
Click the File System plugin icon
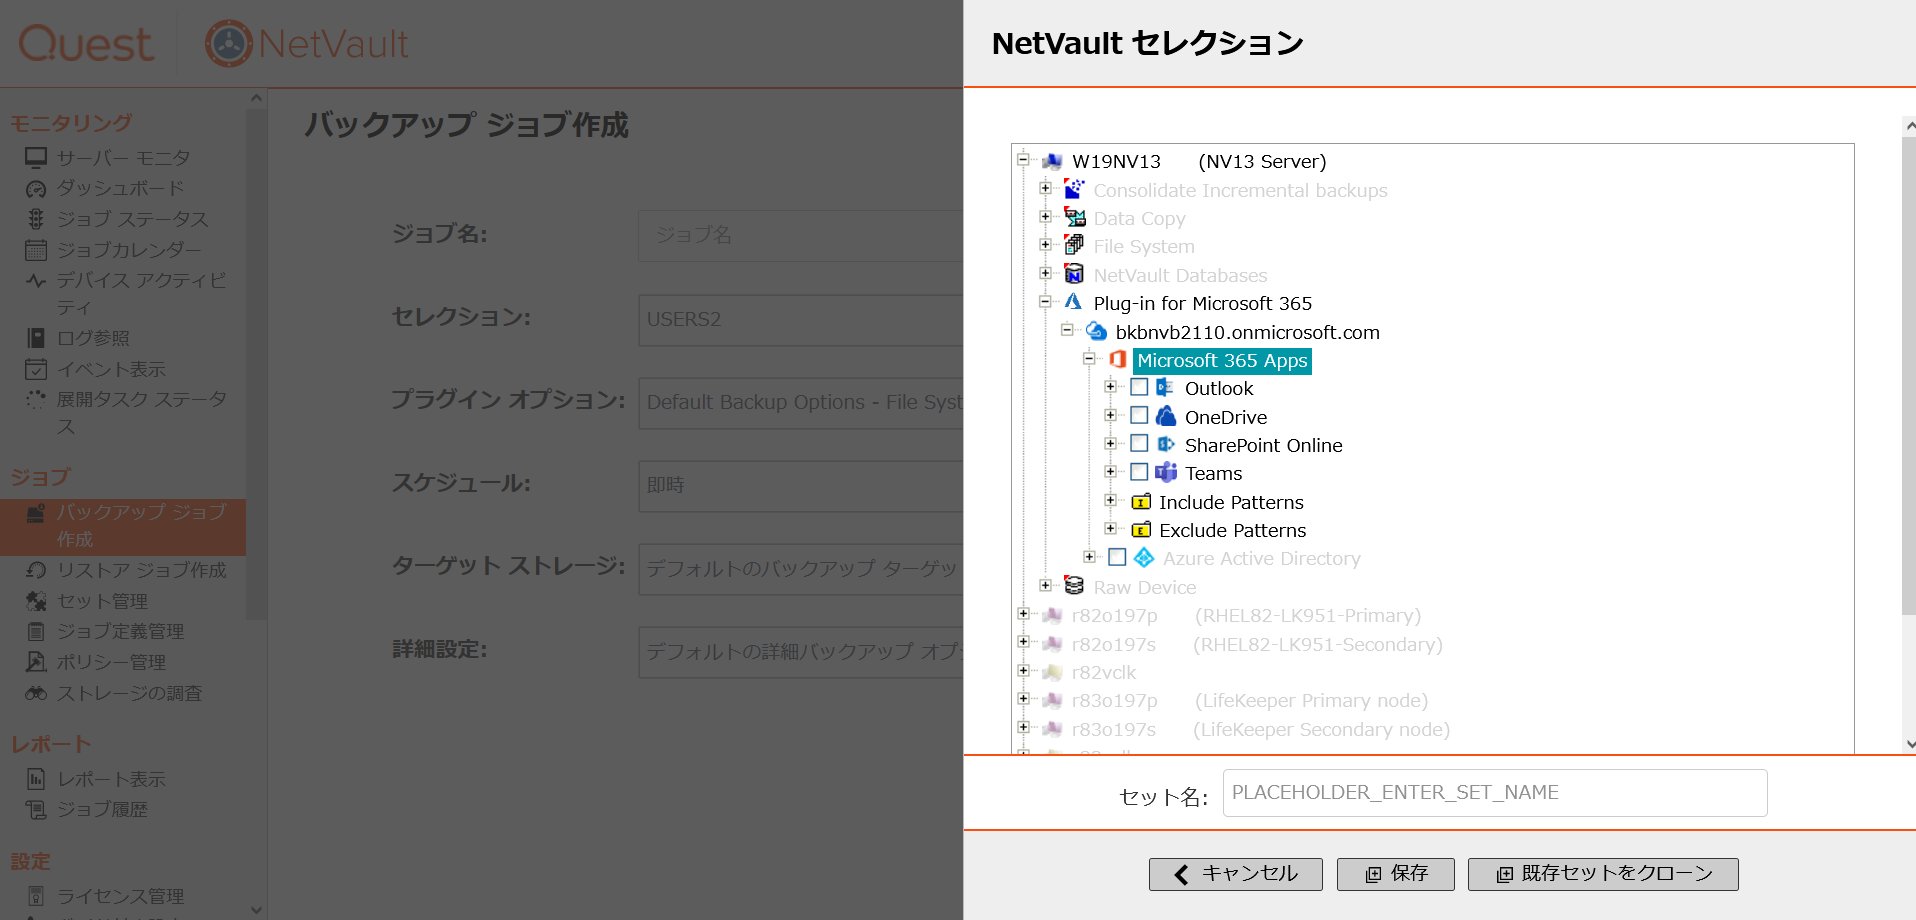tap(1074, 245)
